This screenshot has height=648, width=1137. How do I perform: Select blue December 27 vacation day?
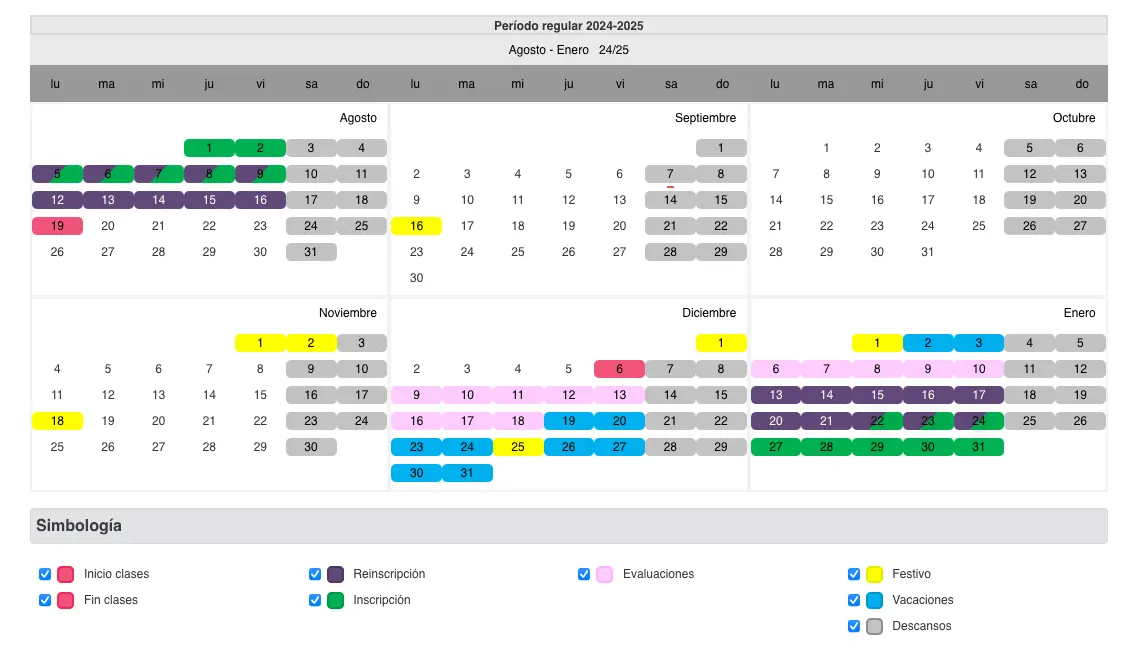click(619, 447)
